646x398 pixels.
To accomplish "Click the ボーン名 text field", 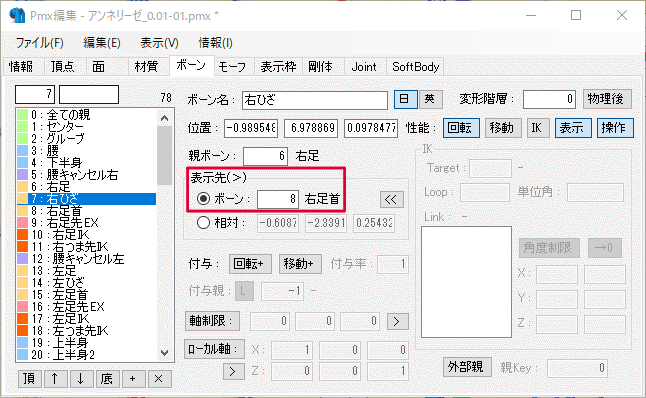I will click(315, 100).
